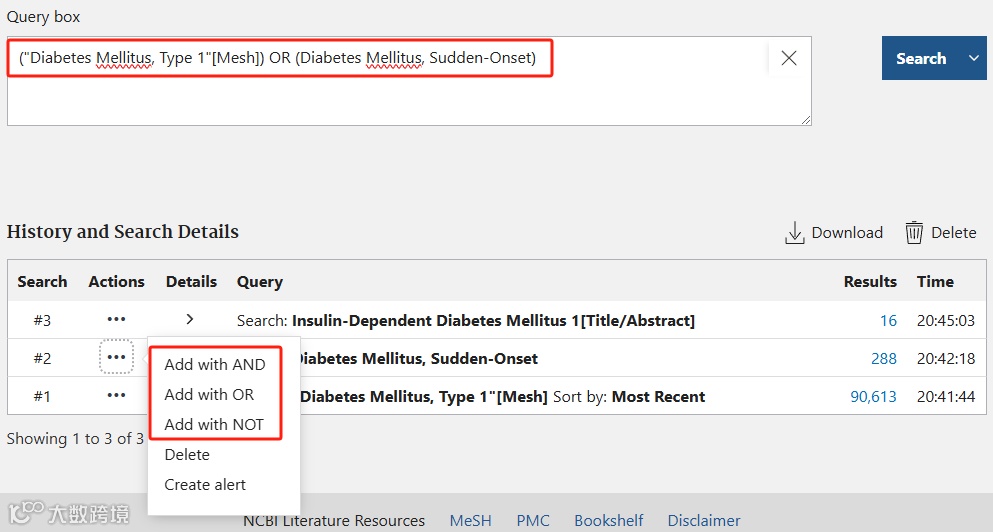The image size is (993, 532).
Task: Open the 288 results link
Action: coord(883,358)
